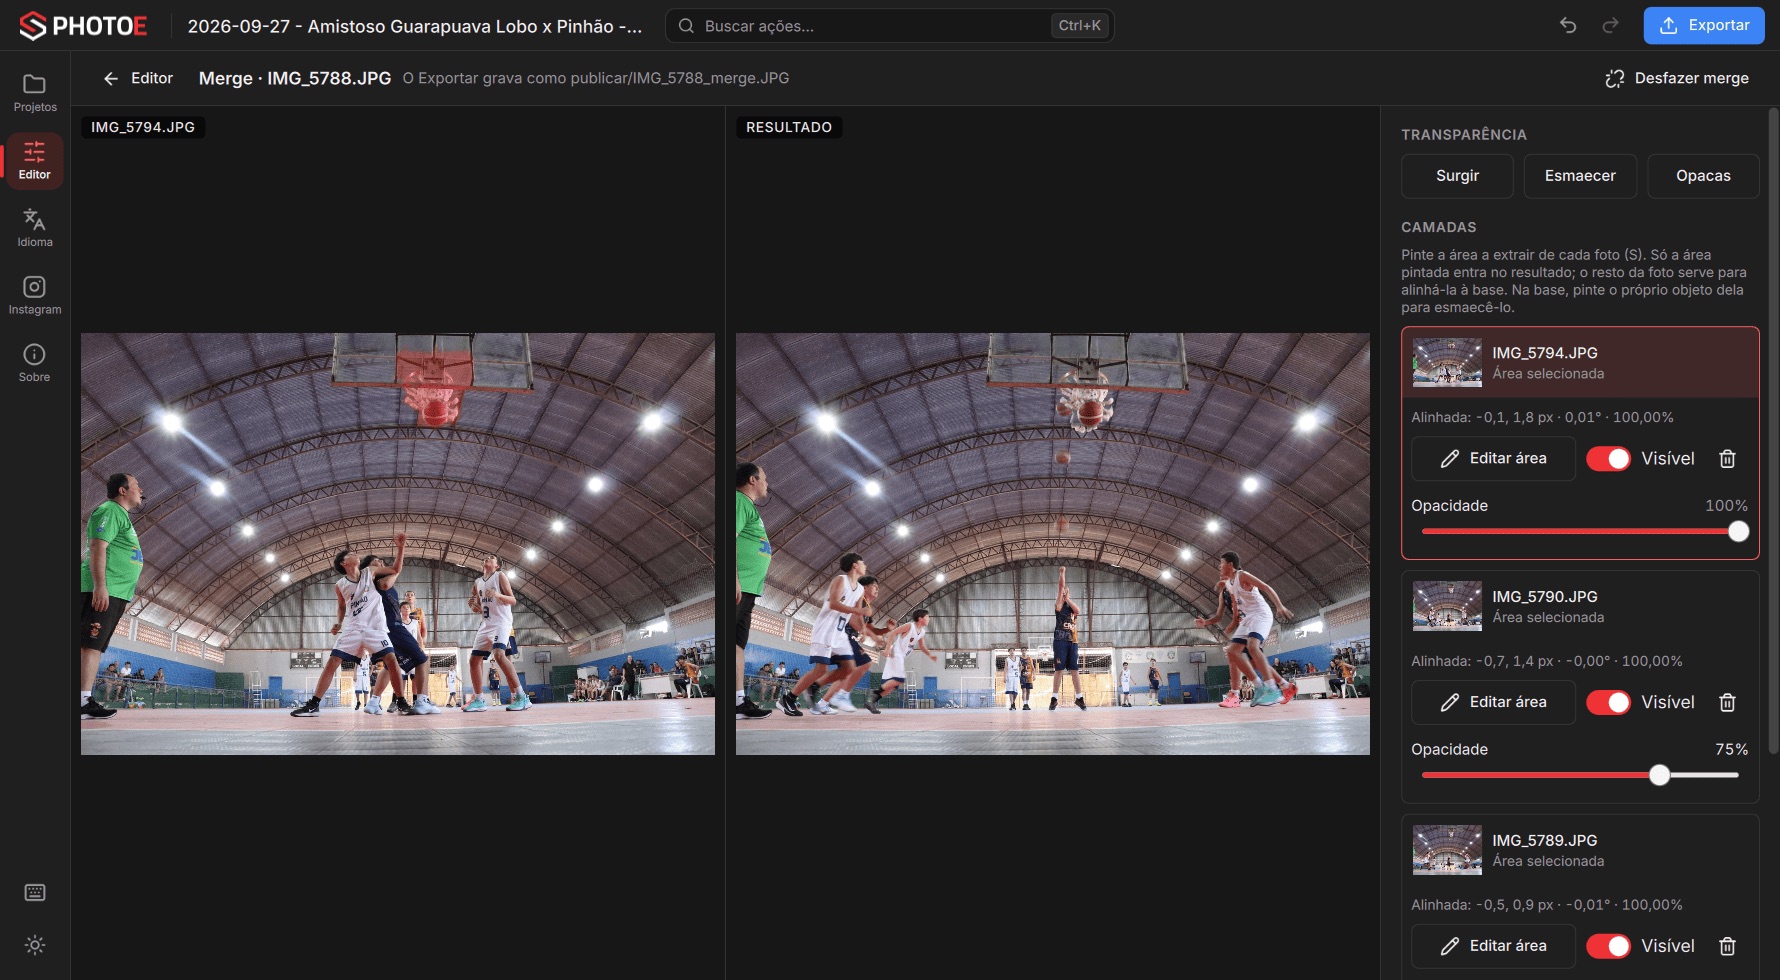This screenshot has width=1780, height=980.
Task: Toggle the light/dark theme sun icon
Action: 35,945
